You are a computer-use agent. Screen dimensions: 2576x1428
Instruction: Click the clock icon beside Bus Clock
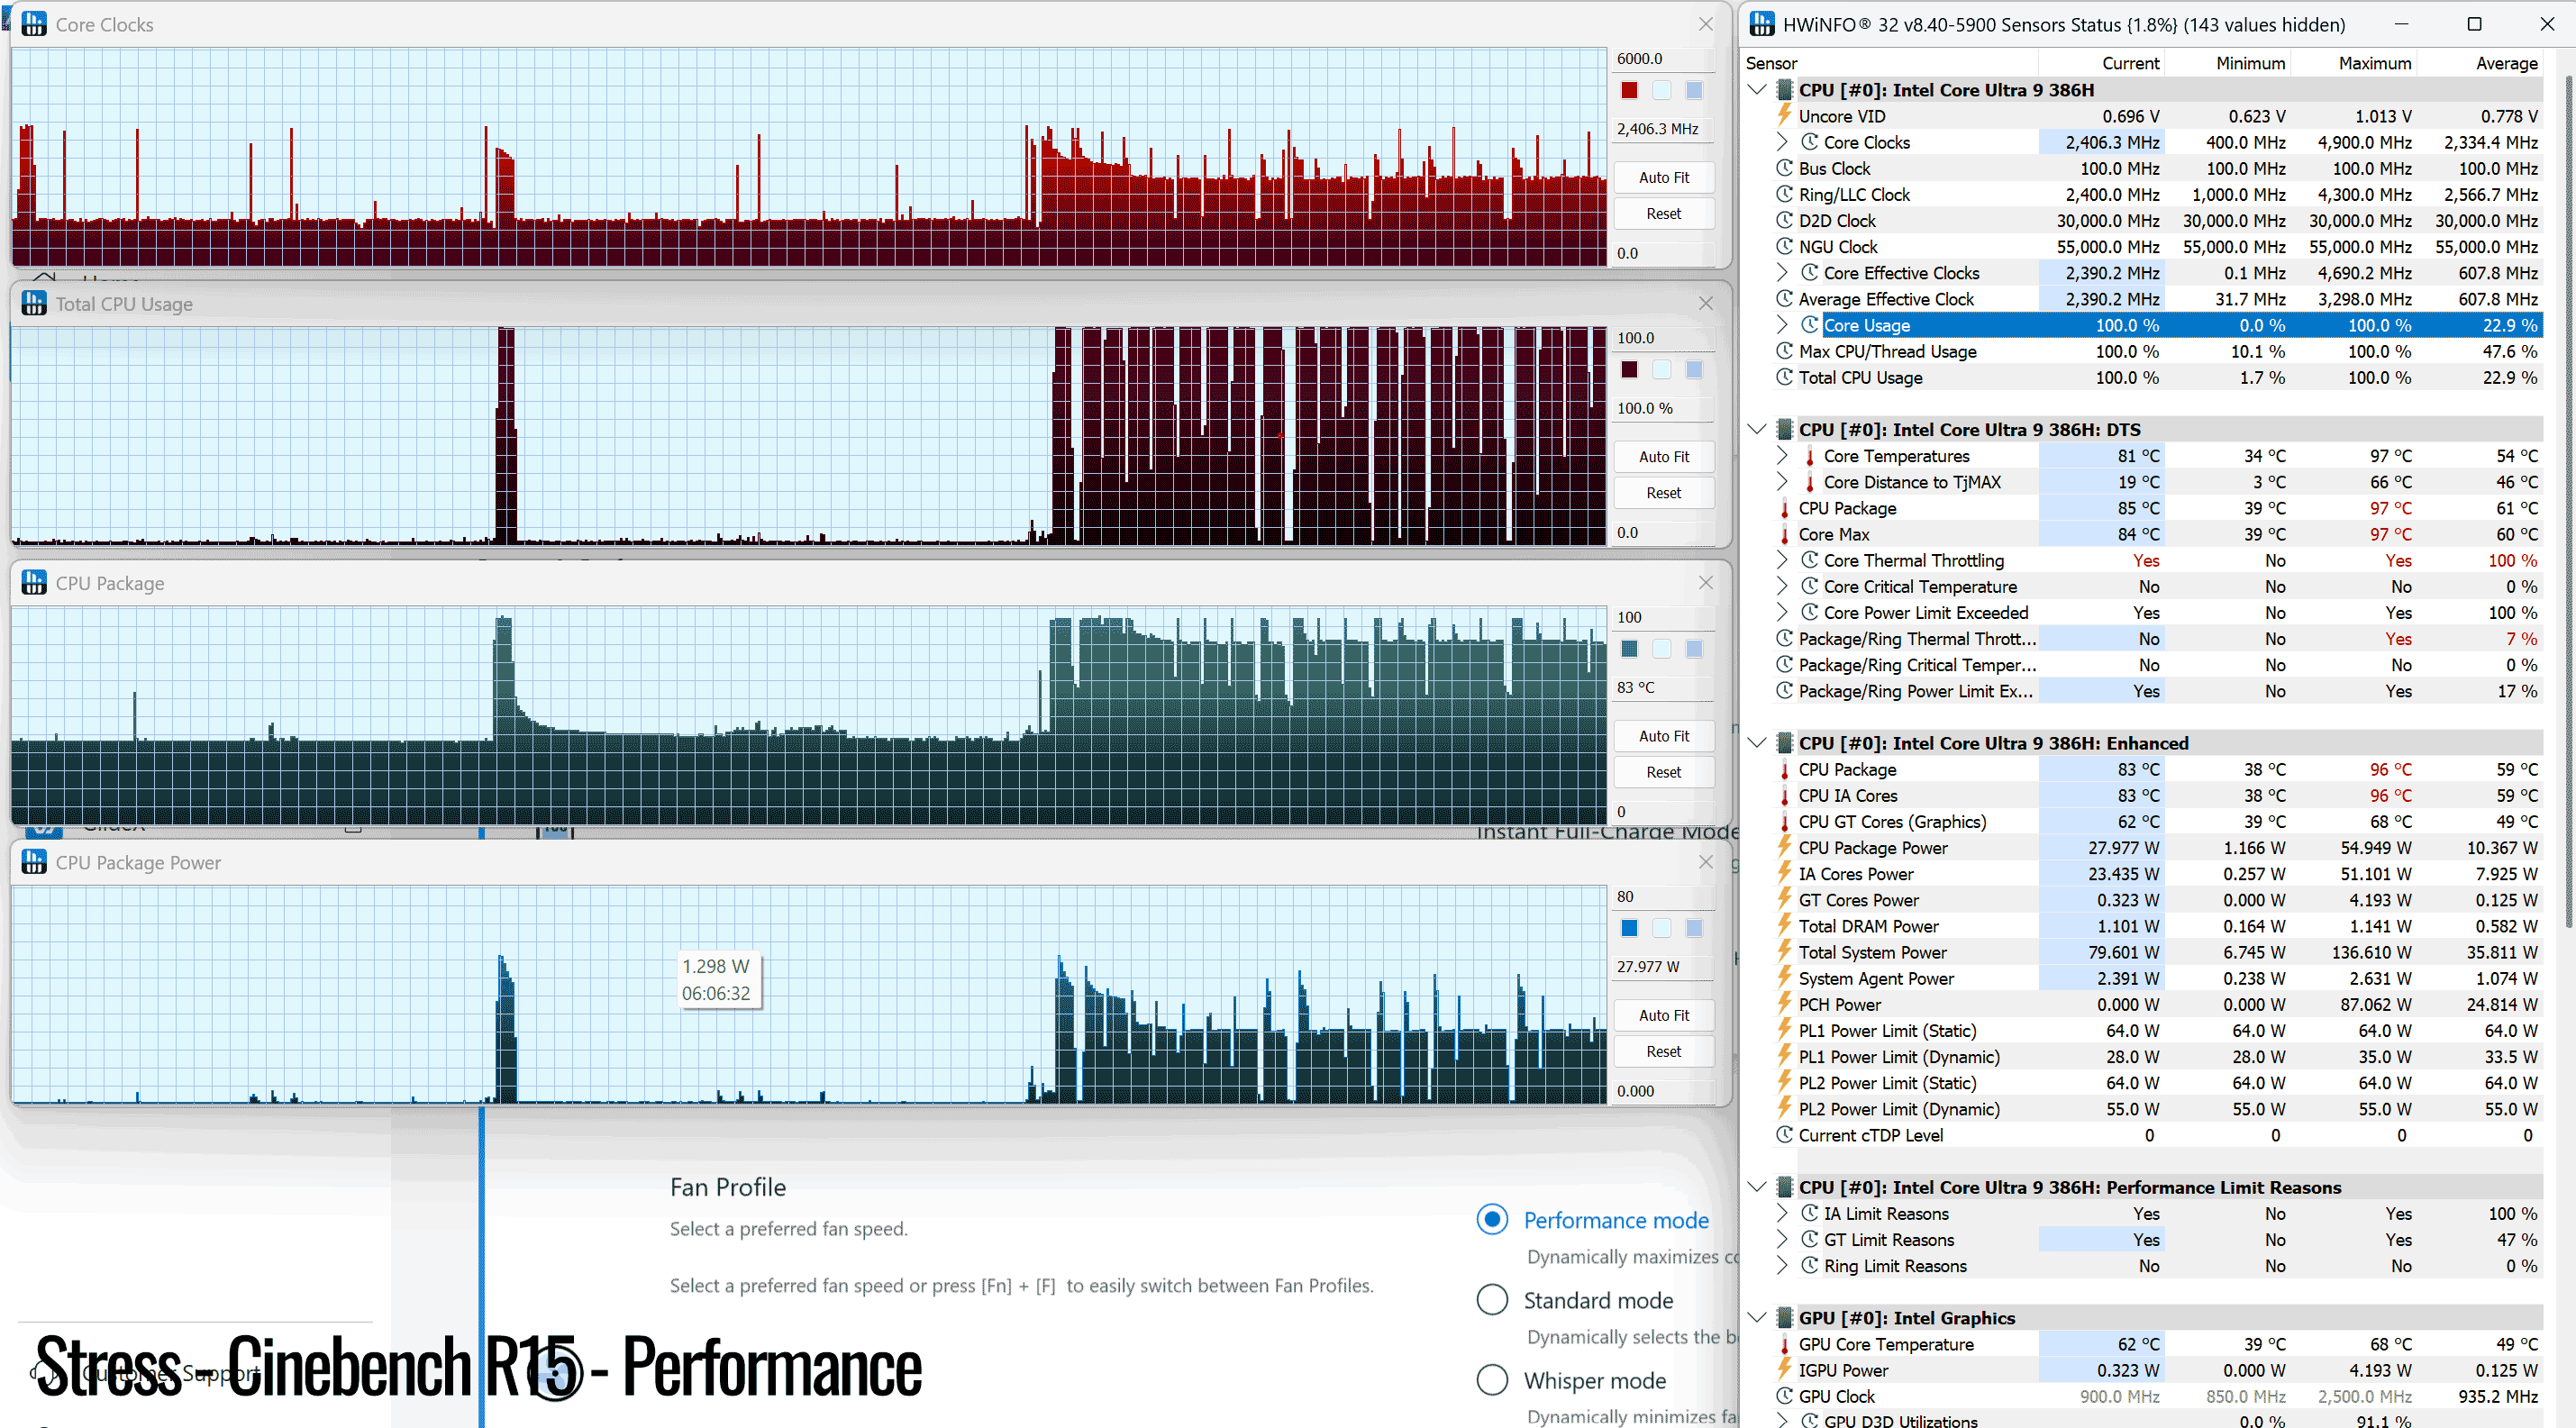click(x=1784, y=168)
